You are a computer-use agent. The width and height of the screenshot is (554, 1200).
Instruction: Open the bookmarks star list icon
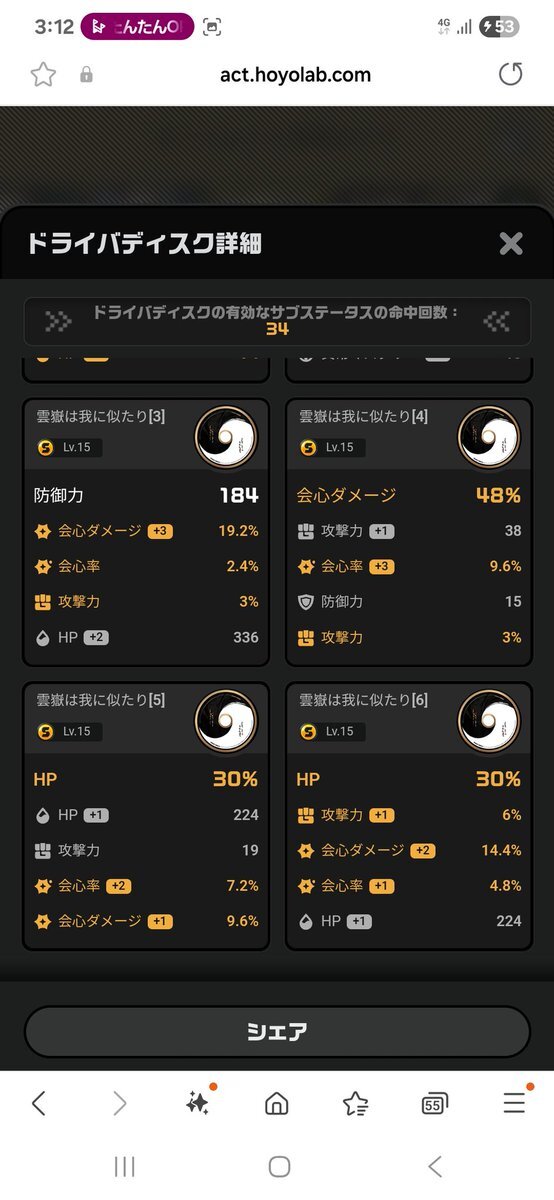[x=355, y=1103]
